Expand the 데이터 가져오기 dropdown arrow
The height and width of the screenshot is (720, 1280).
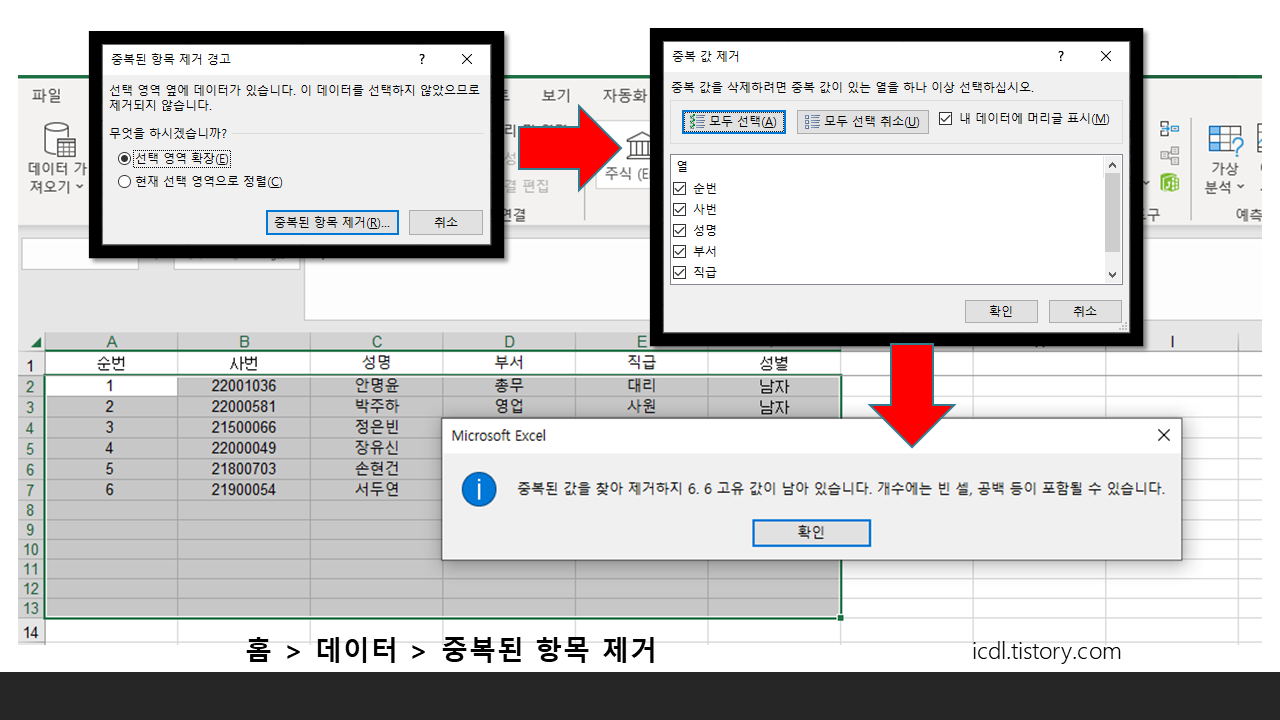point(78,185)
